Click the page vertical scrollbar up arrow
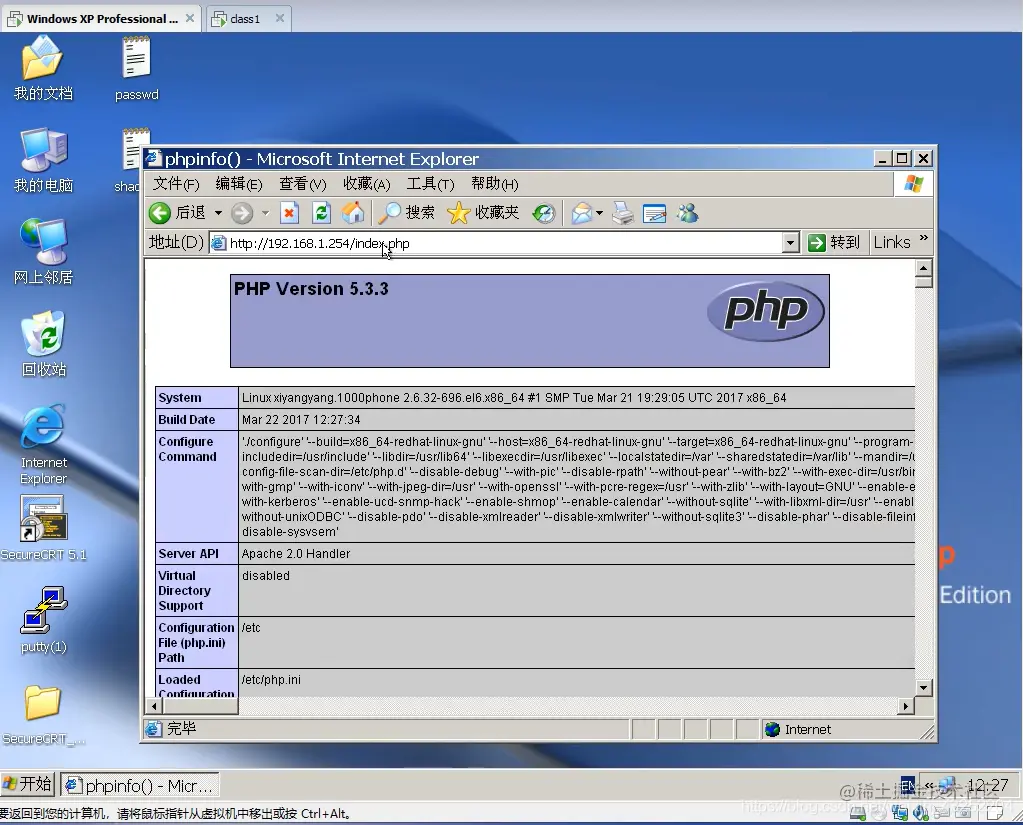The width and height of the screenshot is (1023, 825). tap(923, 268)
